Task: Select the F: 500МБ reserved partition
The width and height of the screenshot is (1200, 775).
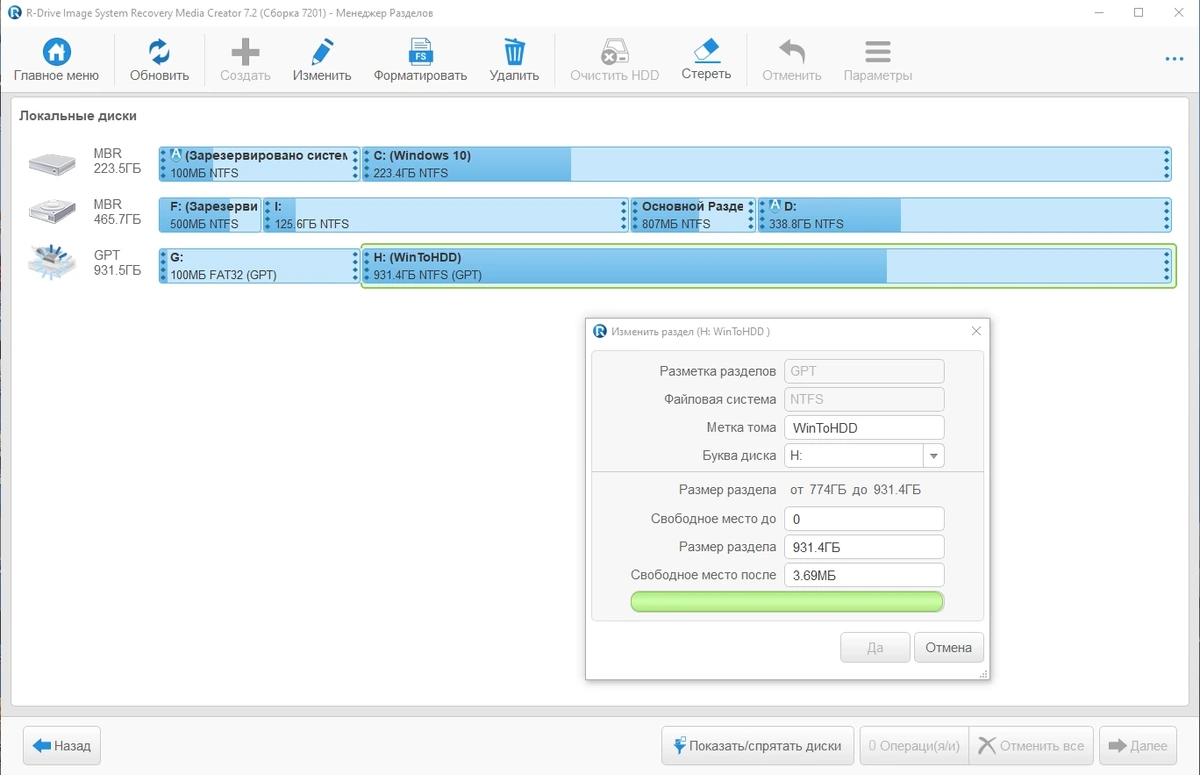Action: [210, 215]
